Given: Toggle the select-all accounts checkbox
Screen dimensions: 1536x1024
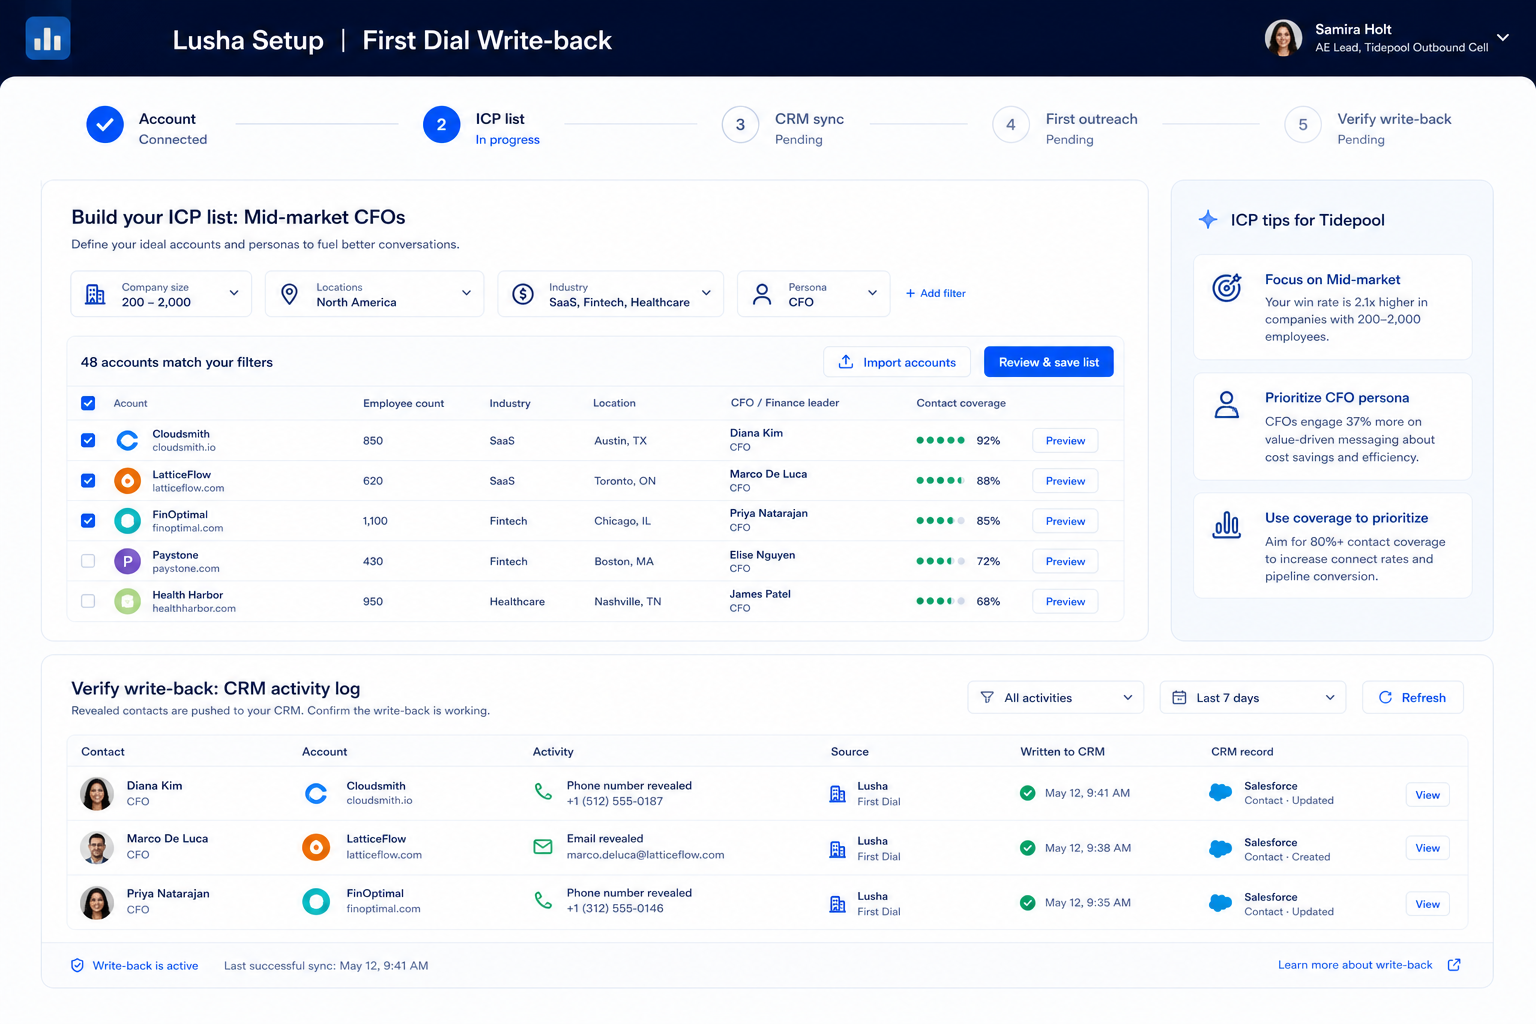Looking at the screenshot, I should coord(88,403).
